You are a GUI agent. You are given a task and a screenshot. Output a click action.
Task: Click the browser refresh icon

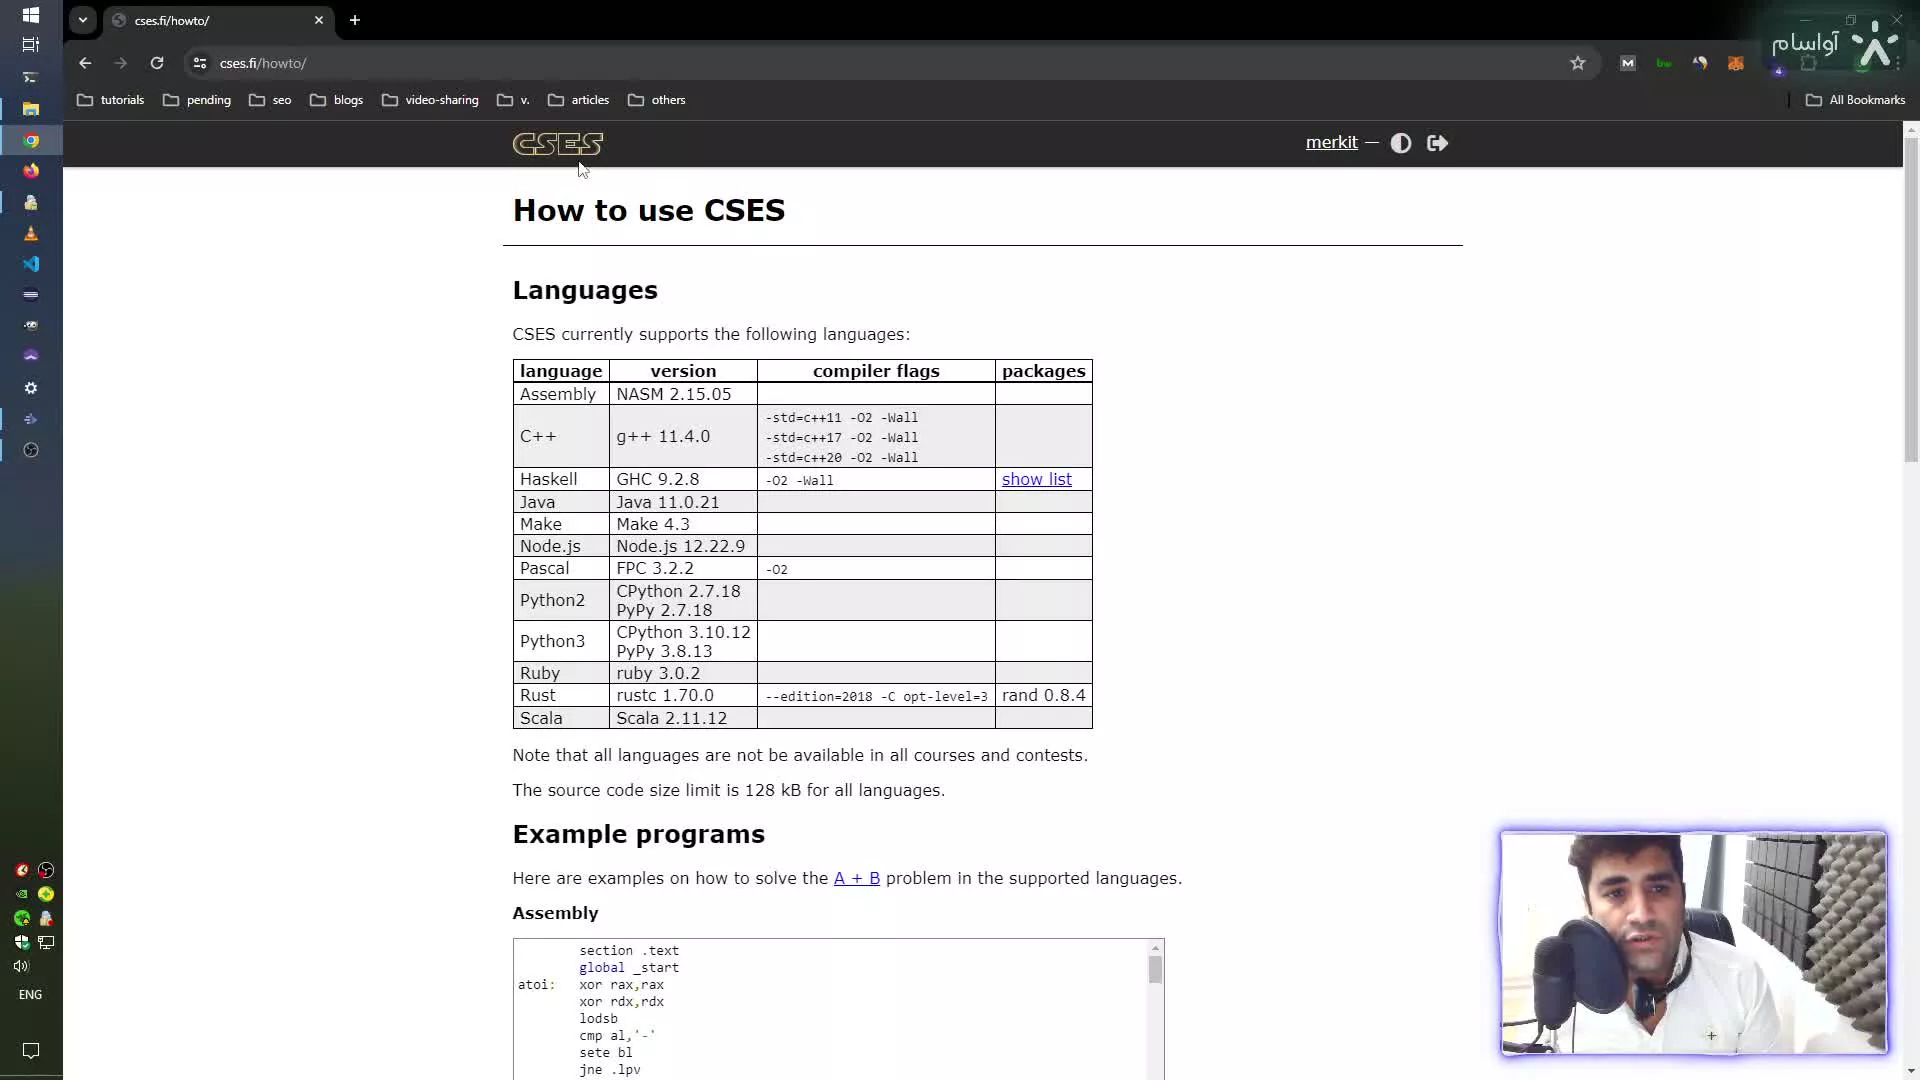(x=156, y=62)
